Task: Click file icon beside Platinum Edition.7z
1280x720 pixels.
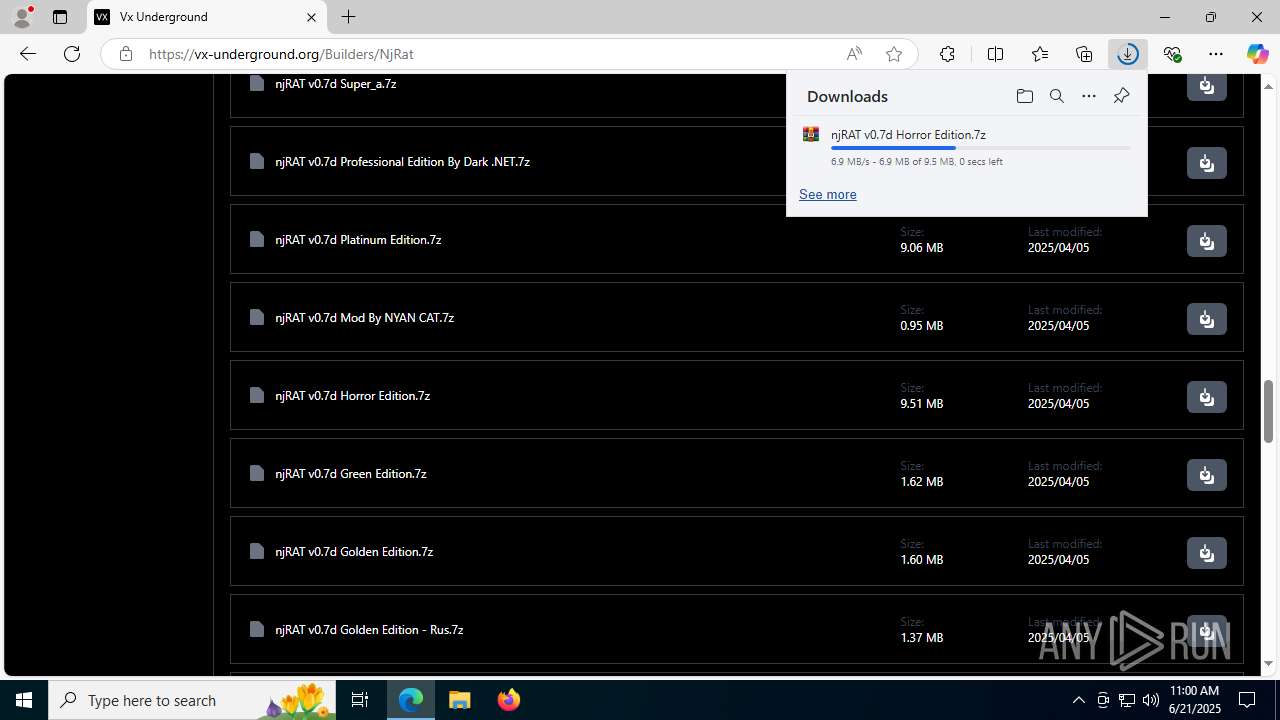Action: (257, 239)
